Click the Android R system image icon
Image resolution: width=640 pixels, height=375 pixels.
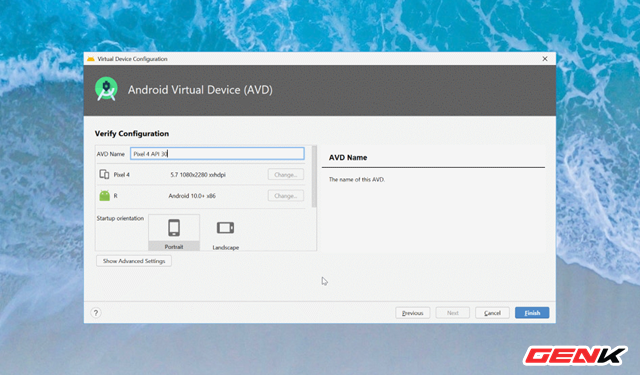pyautogui.click(x=104, y=196)
